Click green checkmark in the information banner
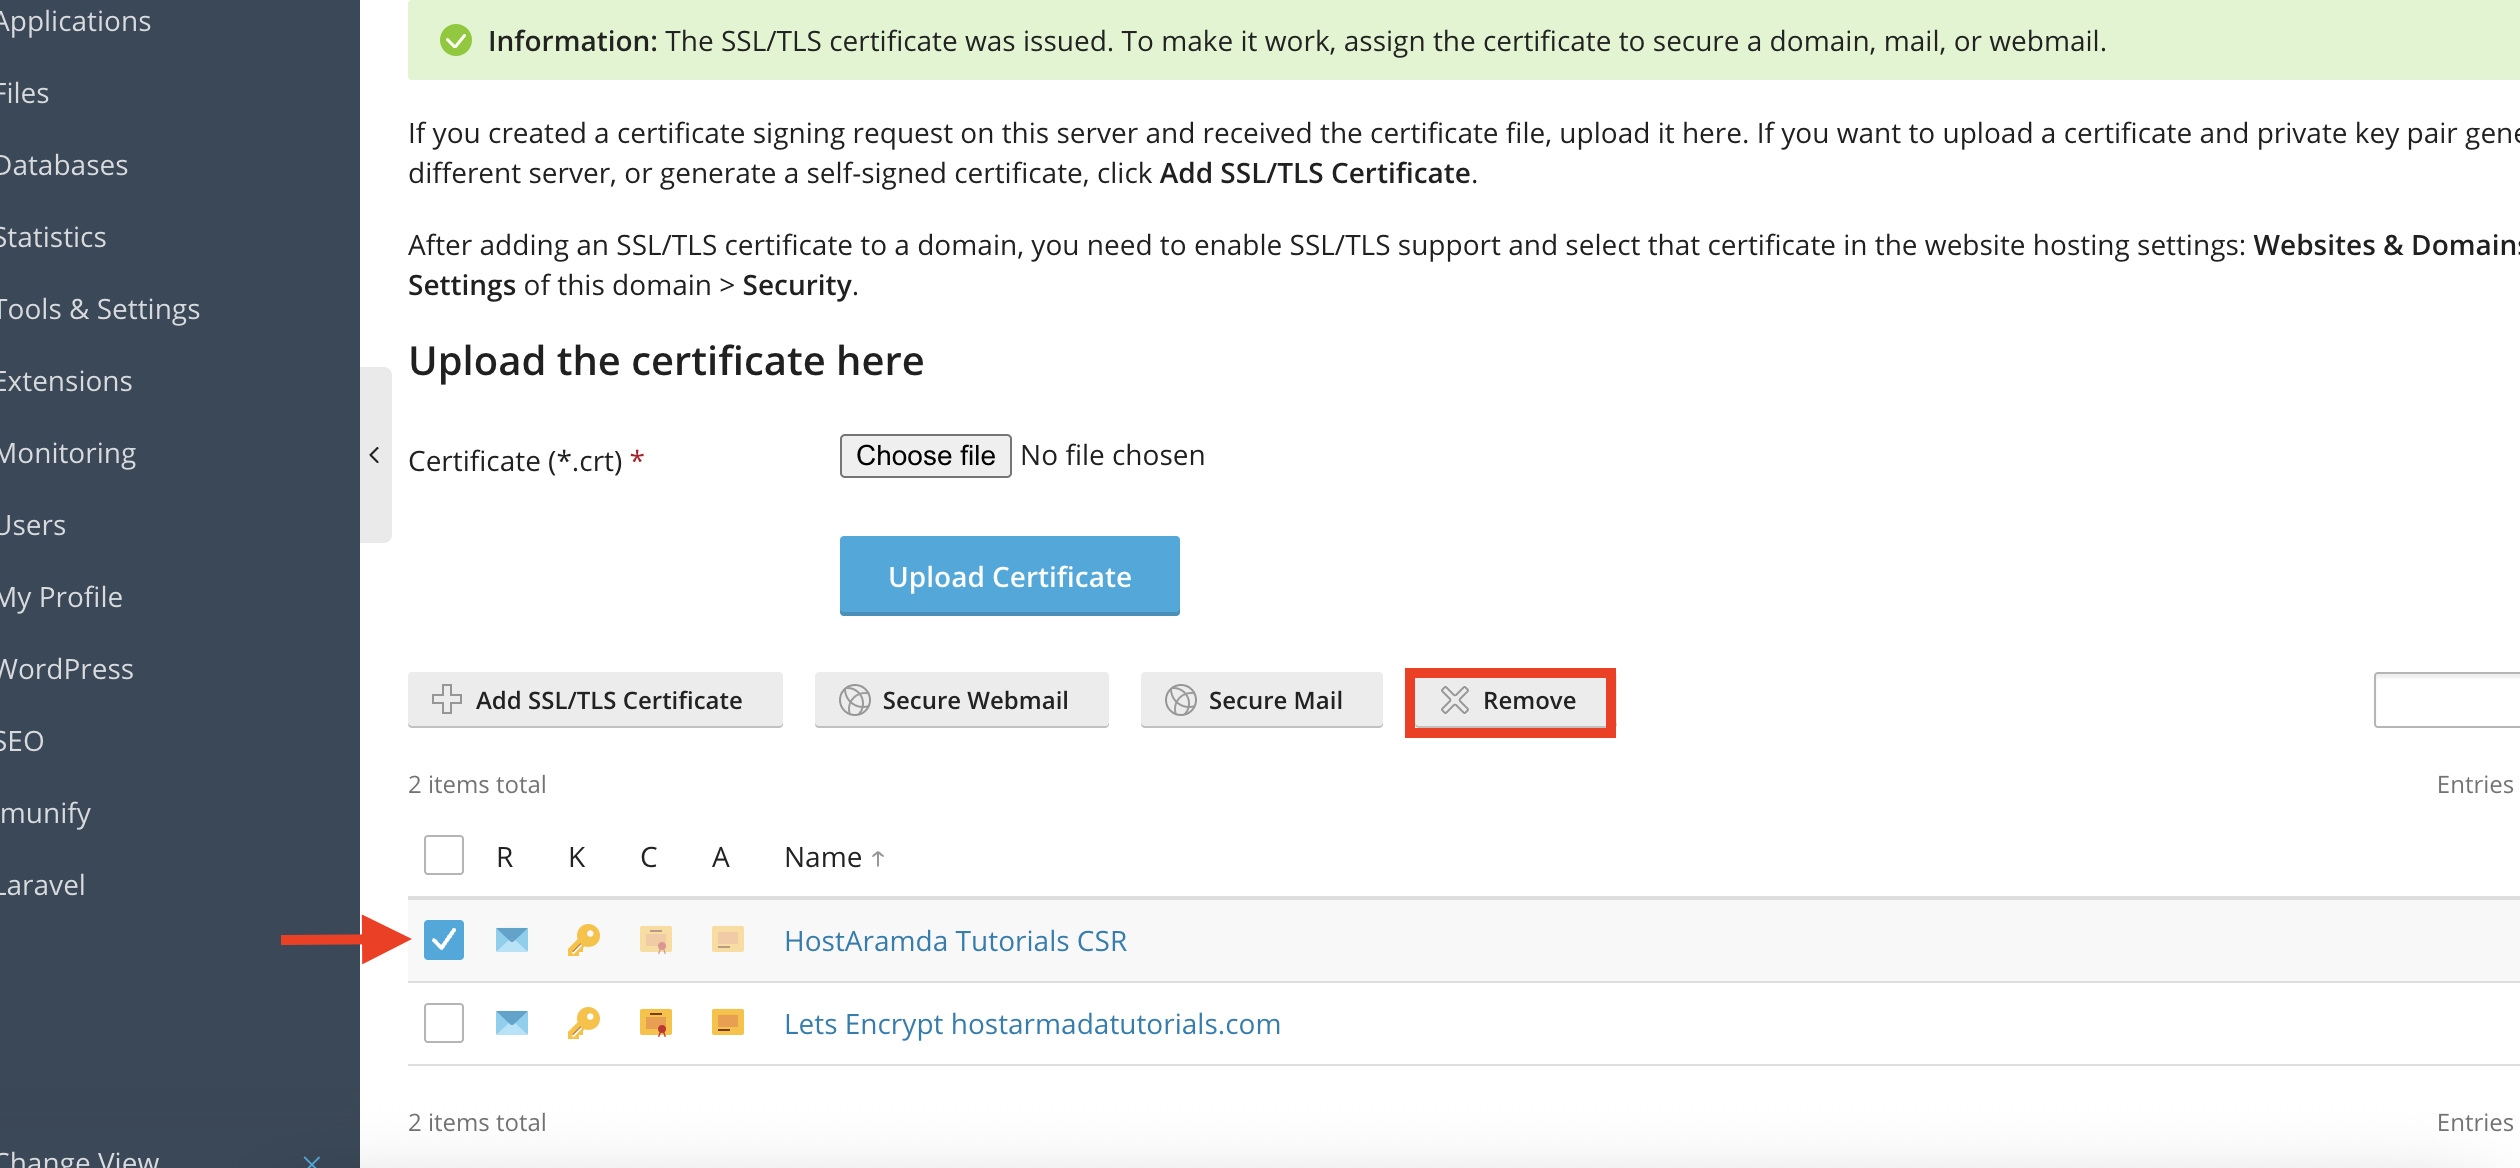This screenshot has height=1168, width=2520. pos(456,41)
